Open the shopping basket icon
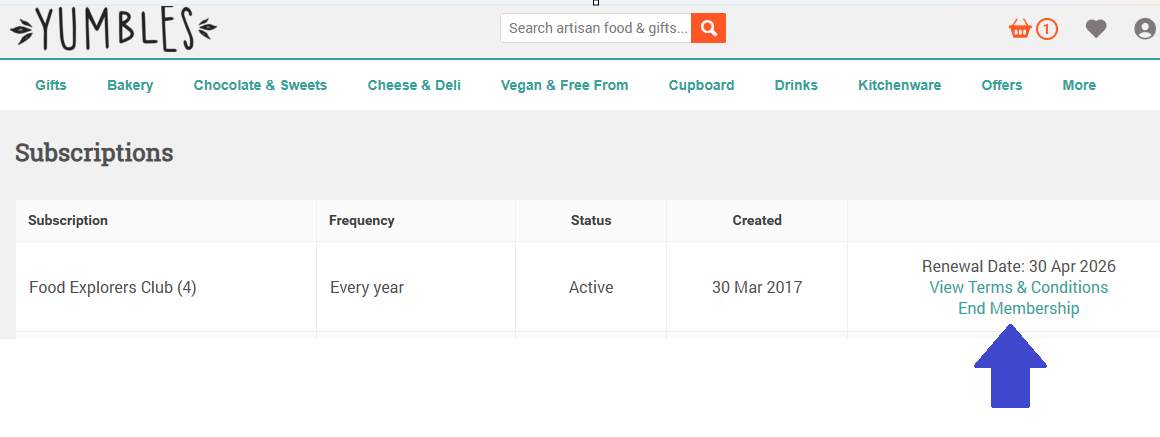 tap(1020, 29)
